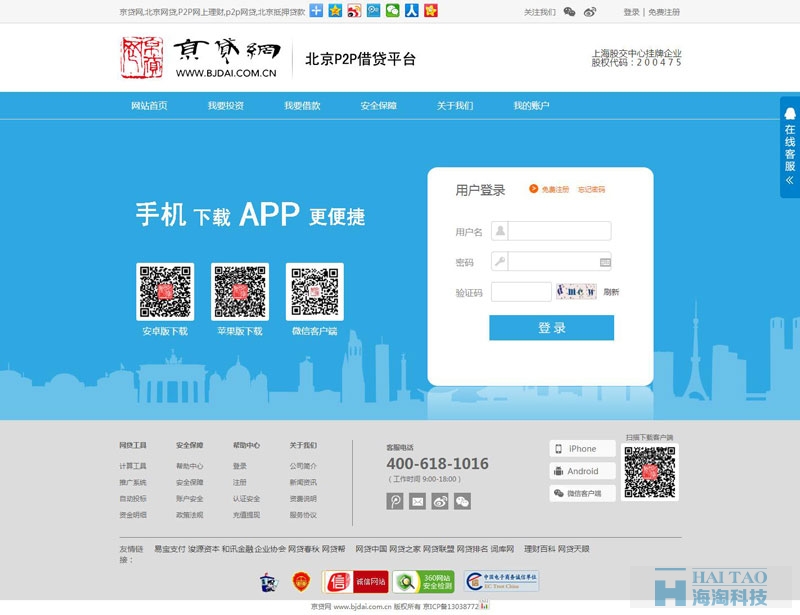Open 我要投资 navigation tab

(x=226, y=106)
